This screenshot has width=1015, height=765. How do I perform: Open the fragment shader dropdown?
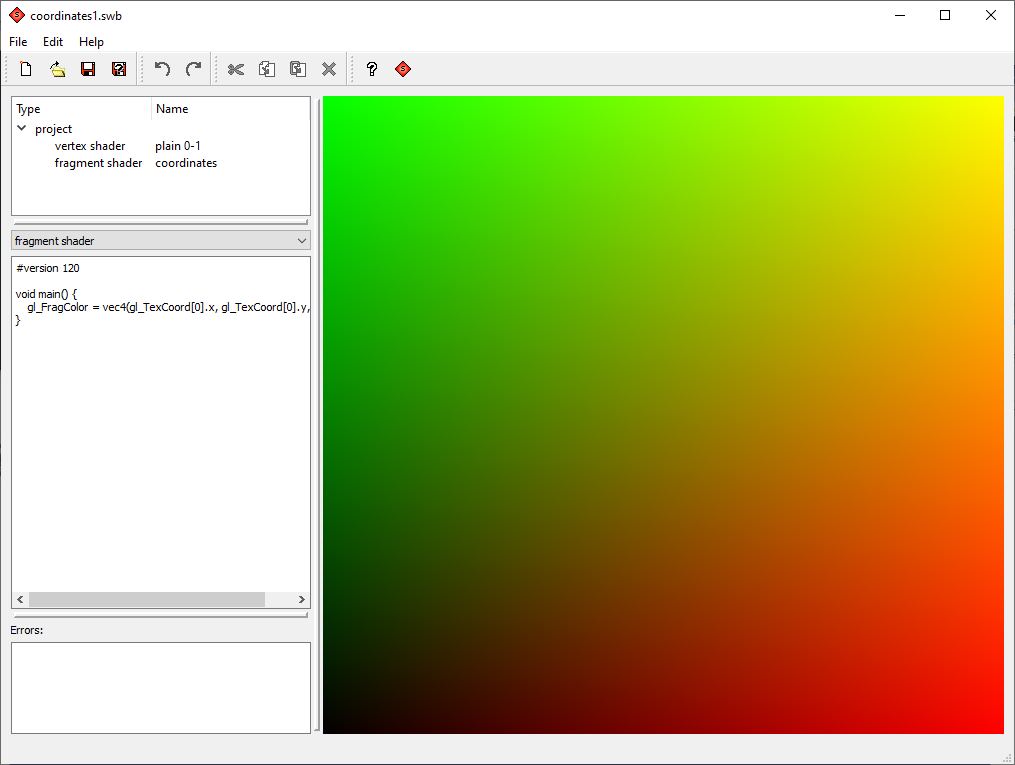pyautogui.click(x=161, y=241)
